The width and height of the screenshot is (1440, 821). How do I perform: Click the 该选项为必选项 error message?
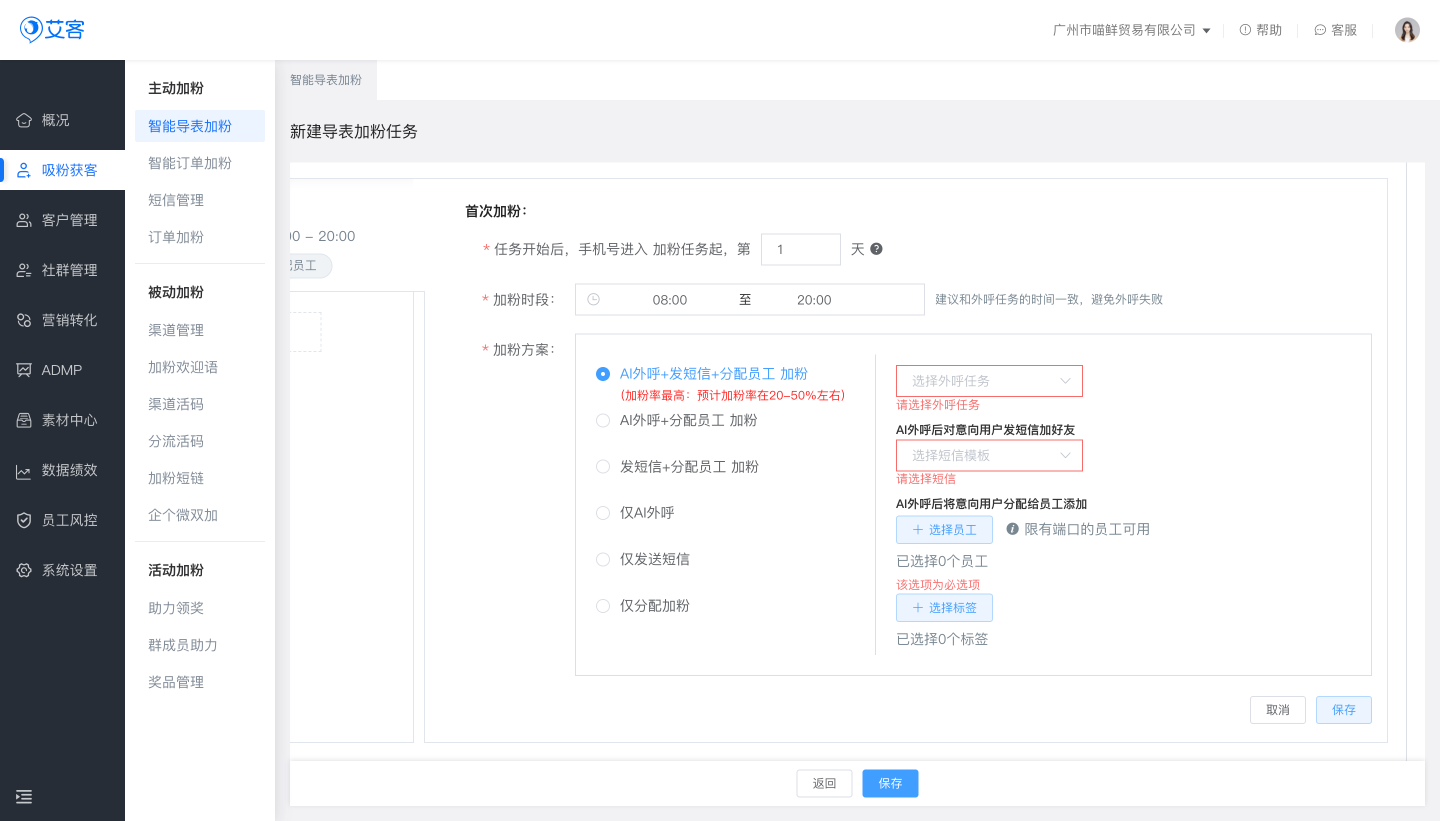tap(938, 584)
